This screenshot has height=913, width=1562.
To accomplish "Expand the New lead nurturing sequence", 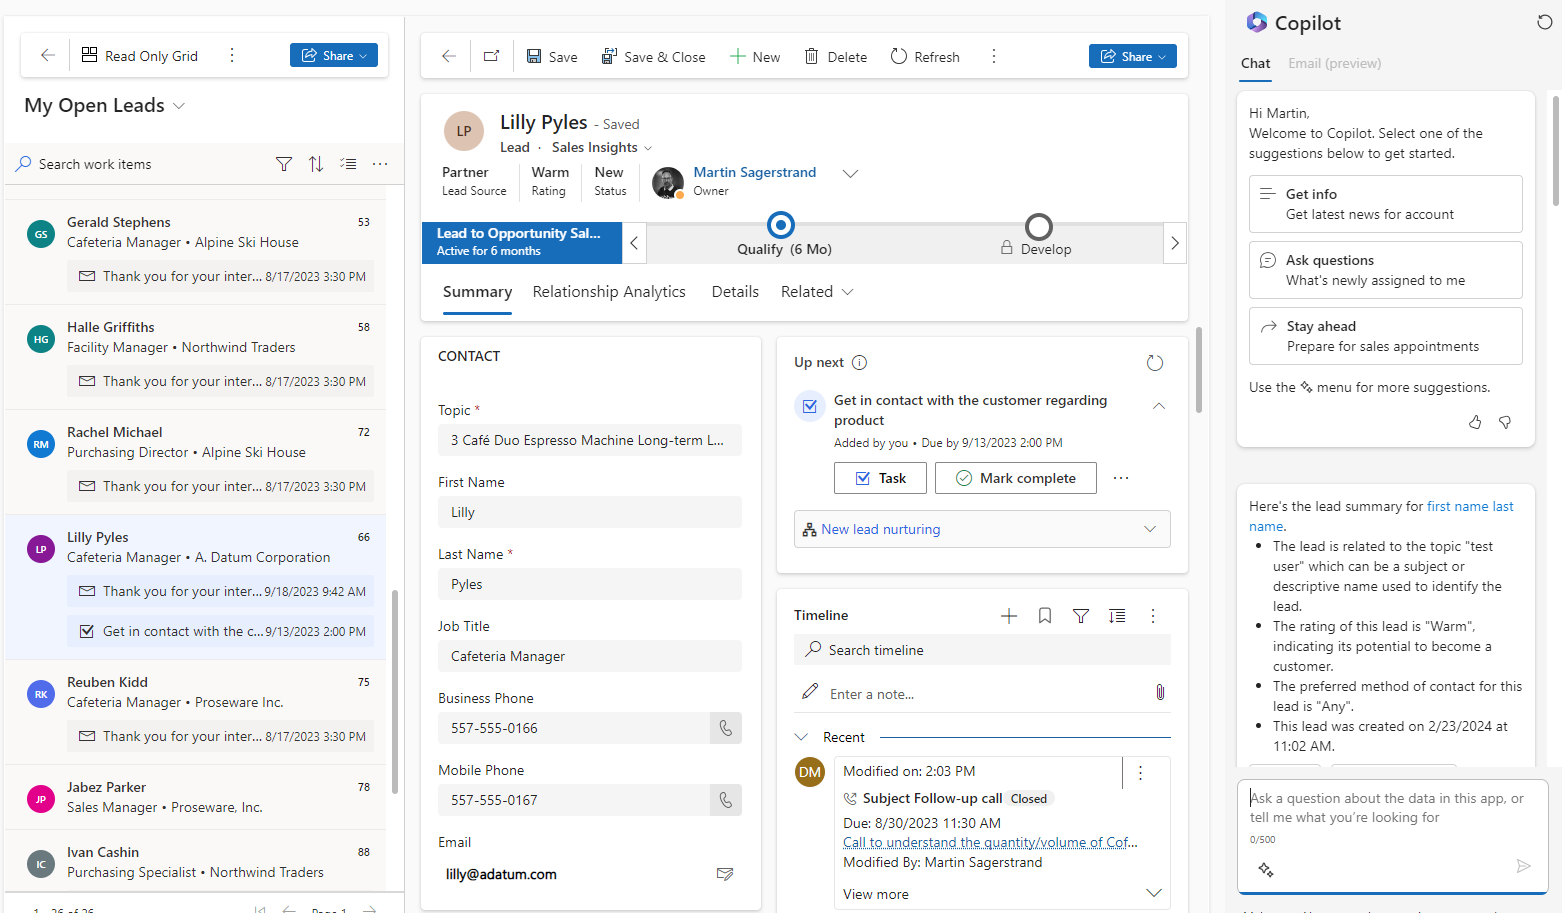I will coord(1150,529).
